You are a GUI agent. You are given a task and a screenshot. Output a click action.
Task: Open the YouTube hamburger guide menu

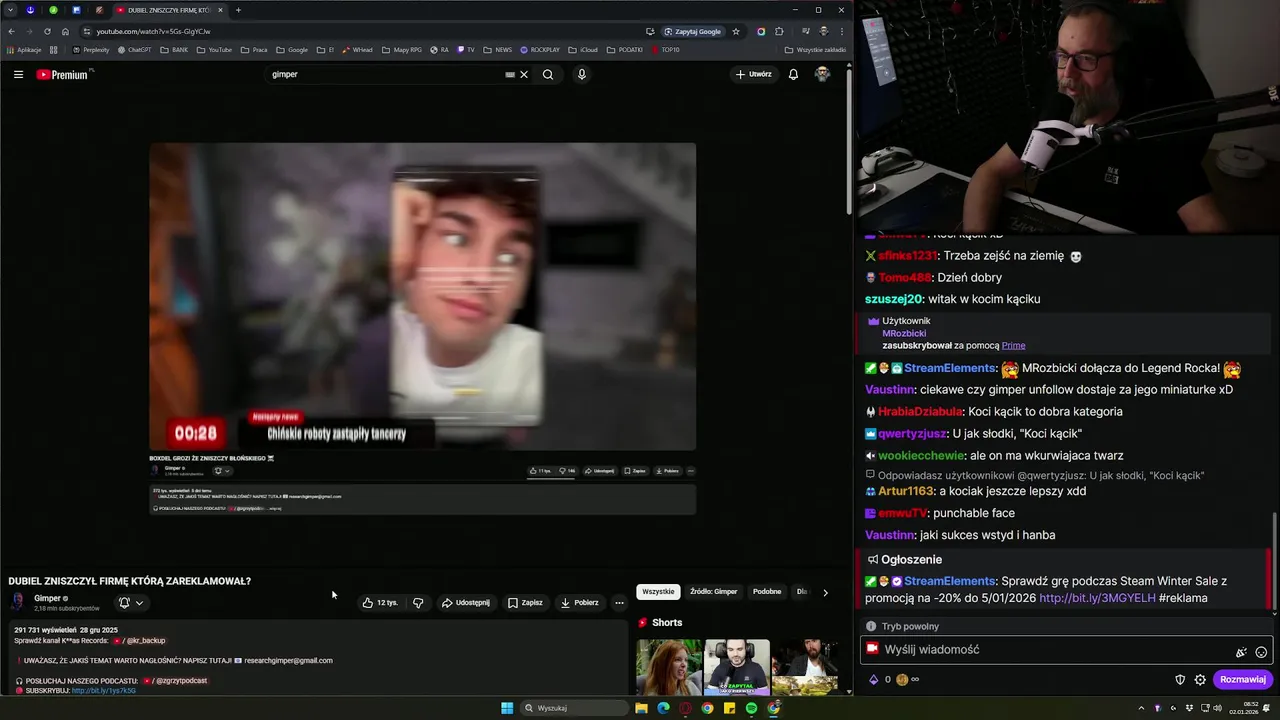[x=18, y=74]
